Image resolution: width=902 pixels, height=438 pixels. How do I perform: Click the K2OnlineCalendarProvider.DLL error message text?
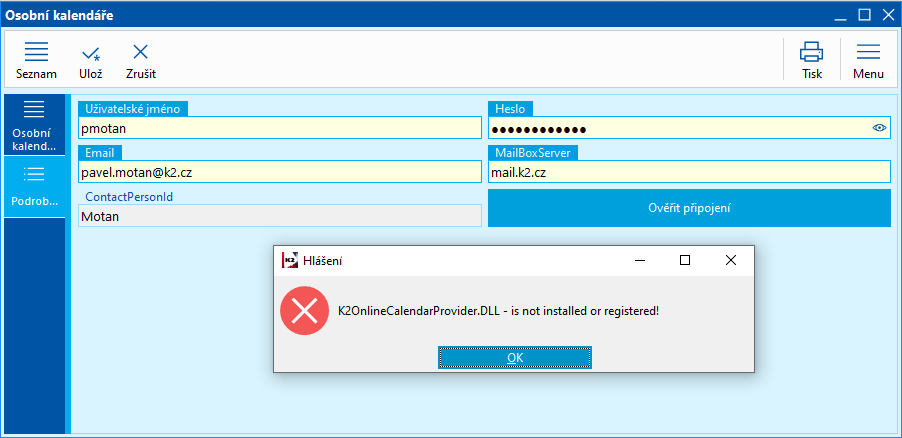pyautogui.click(x=498, y=311)
